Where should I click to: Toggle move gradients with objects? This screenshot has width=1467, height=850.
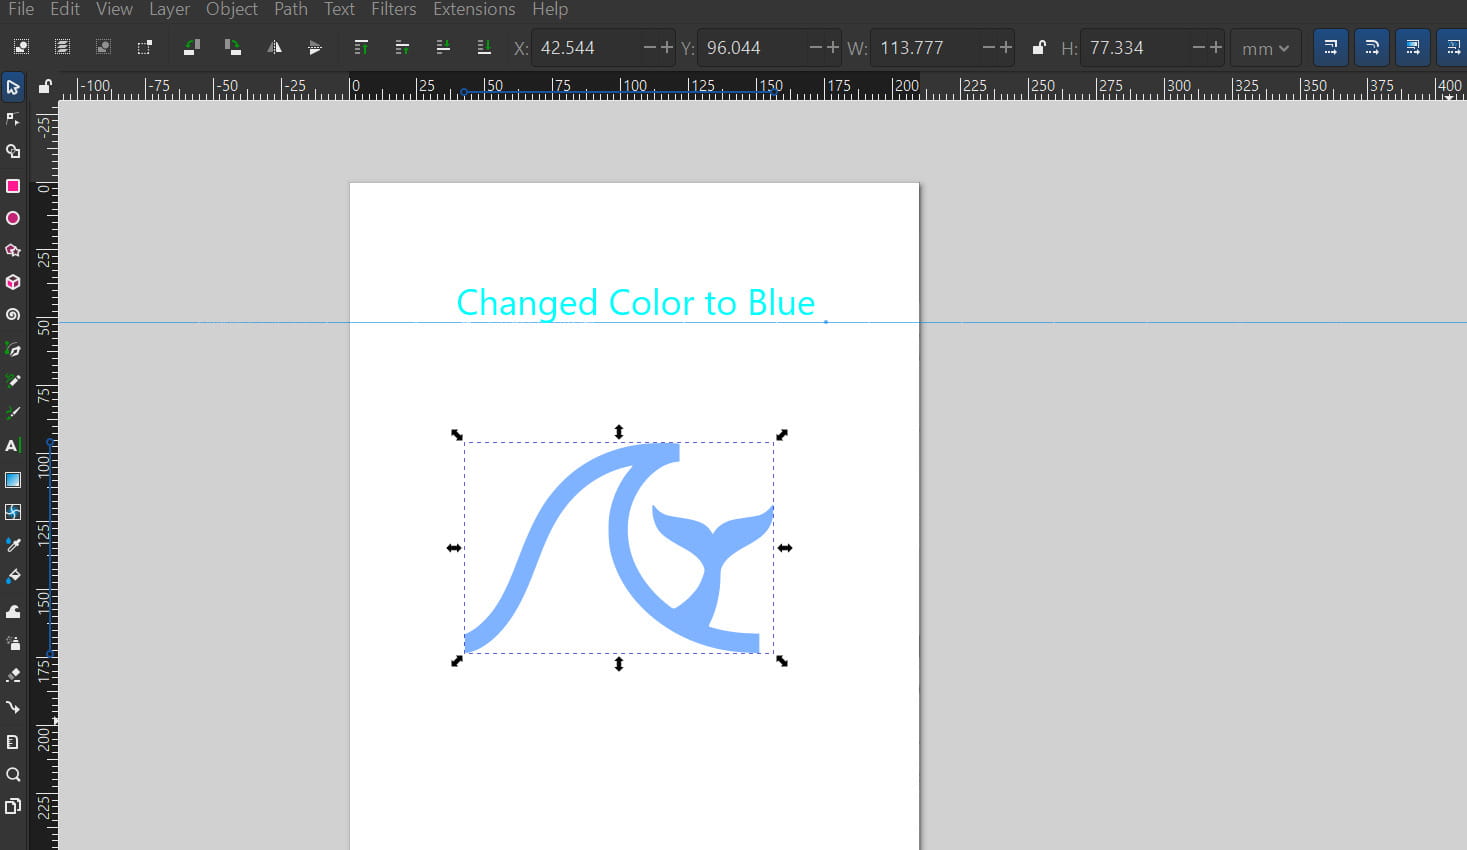(x=1413, y=47)
